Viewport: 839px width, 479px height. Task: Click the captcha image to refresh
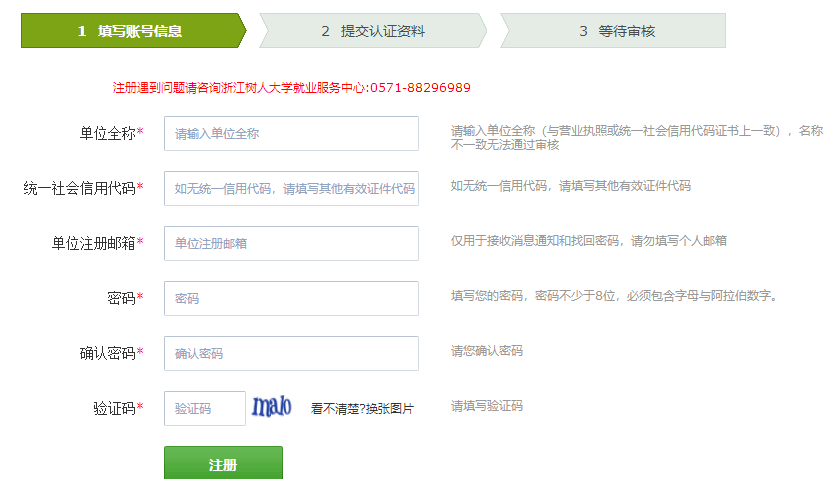[x=272, y=407]
